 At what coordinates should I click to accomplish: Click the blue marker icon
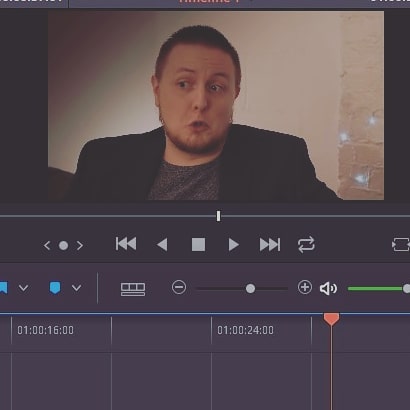[55, 288]
